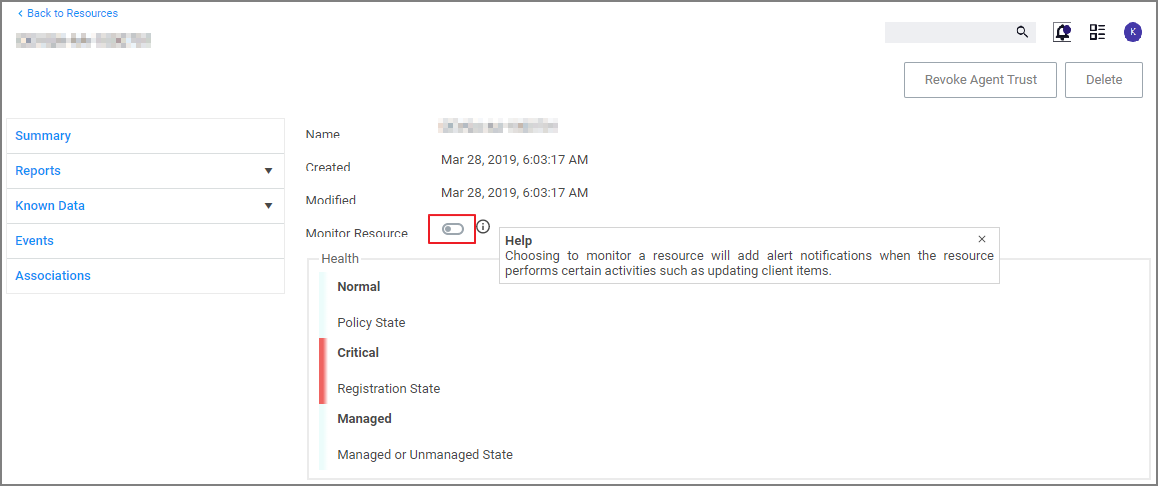Click the Health group heading

point(340,259)
